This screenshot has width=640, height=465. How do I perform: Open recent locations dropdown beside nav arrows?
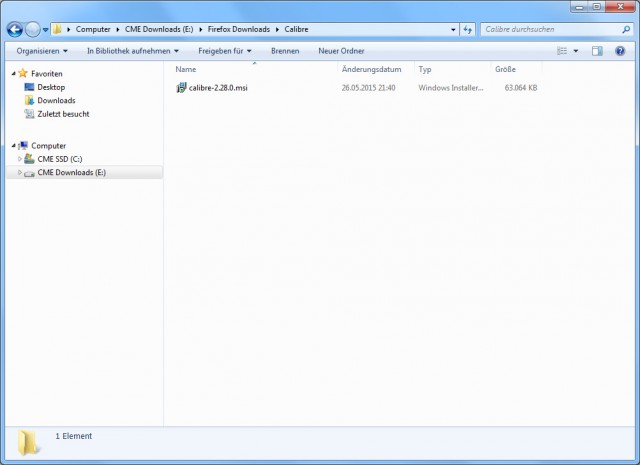click(45, 30)
